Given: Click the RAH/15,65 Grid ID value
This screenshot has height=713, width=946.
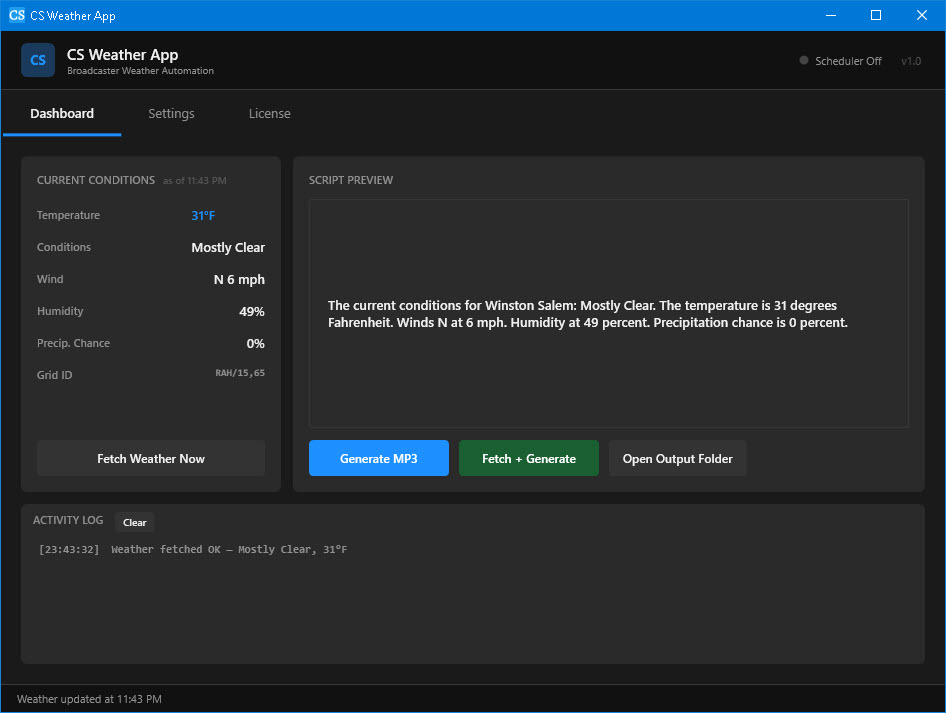Looking at the screenshot, I should tap(240, 373).
